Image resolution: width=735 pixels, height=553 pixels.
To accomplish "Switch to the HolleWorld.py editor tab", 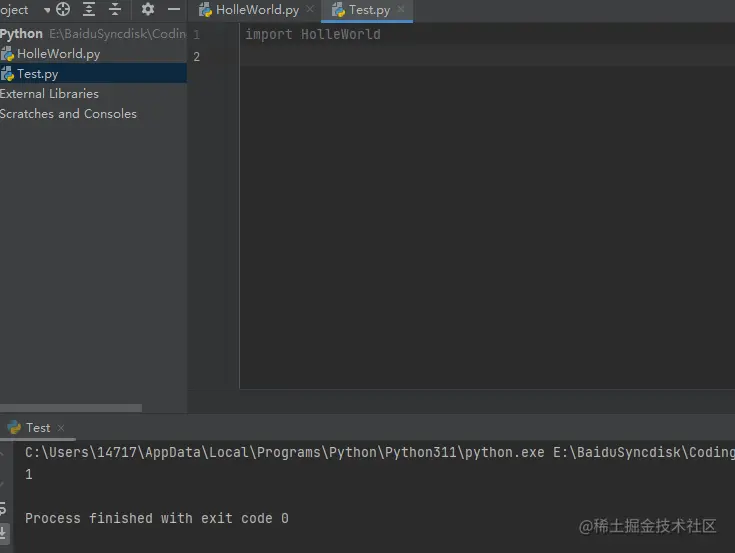I will 257,10.
